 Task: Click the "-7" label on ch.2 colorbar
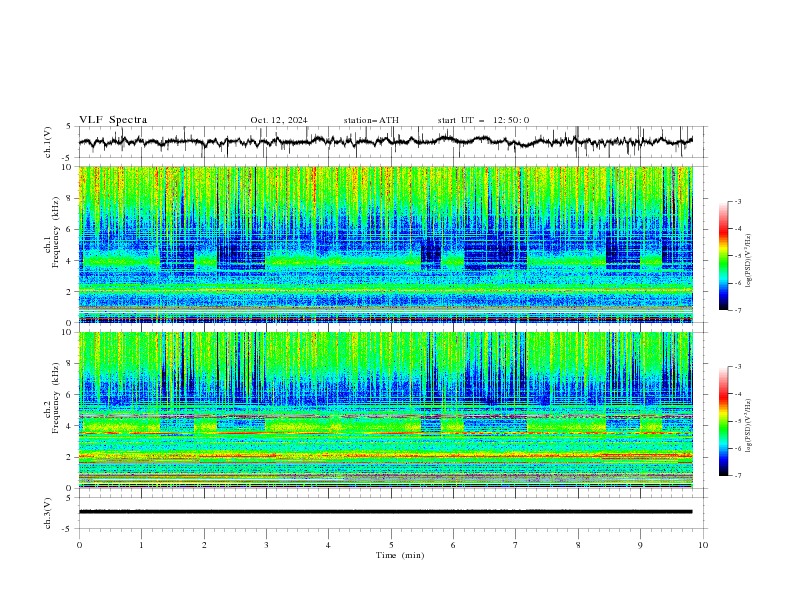(738, 476)
